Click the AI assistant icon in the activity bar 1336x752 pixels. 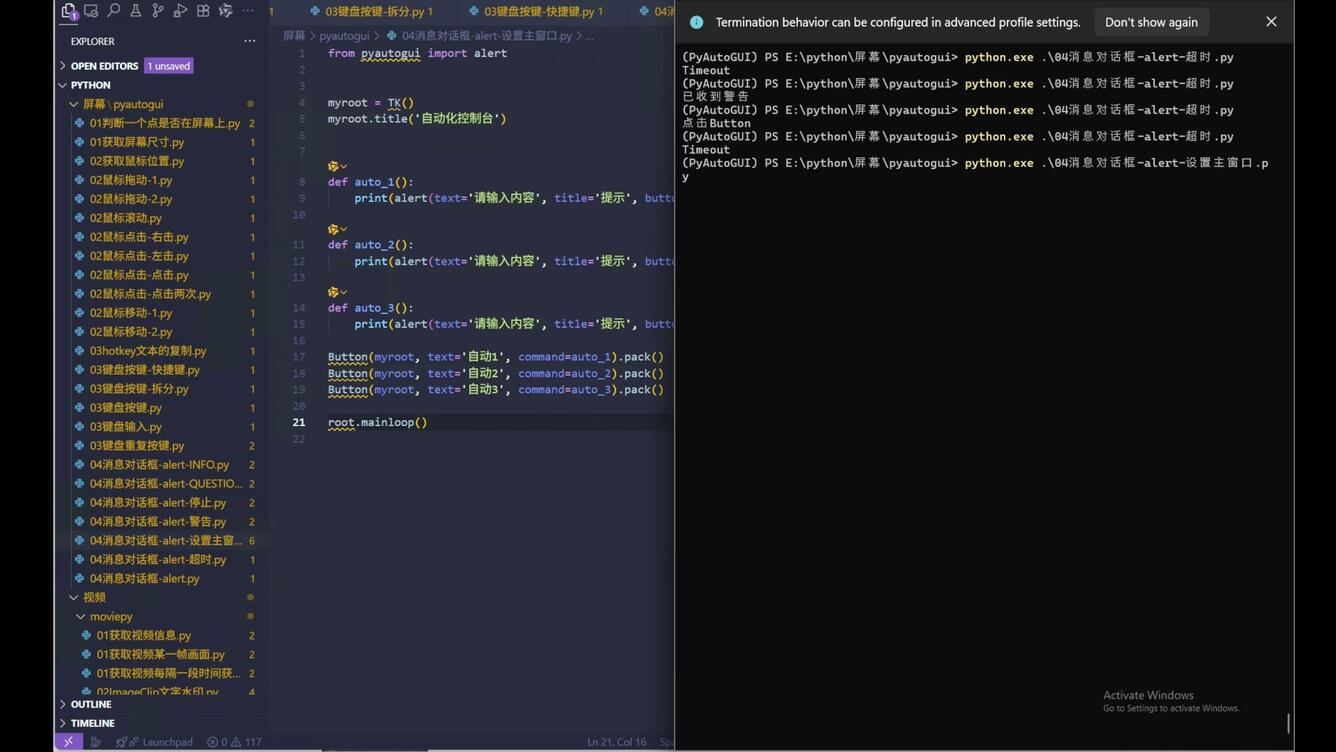point(226,11)
